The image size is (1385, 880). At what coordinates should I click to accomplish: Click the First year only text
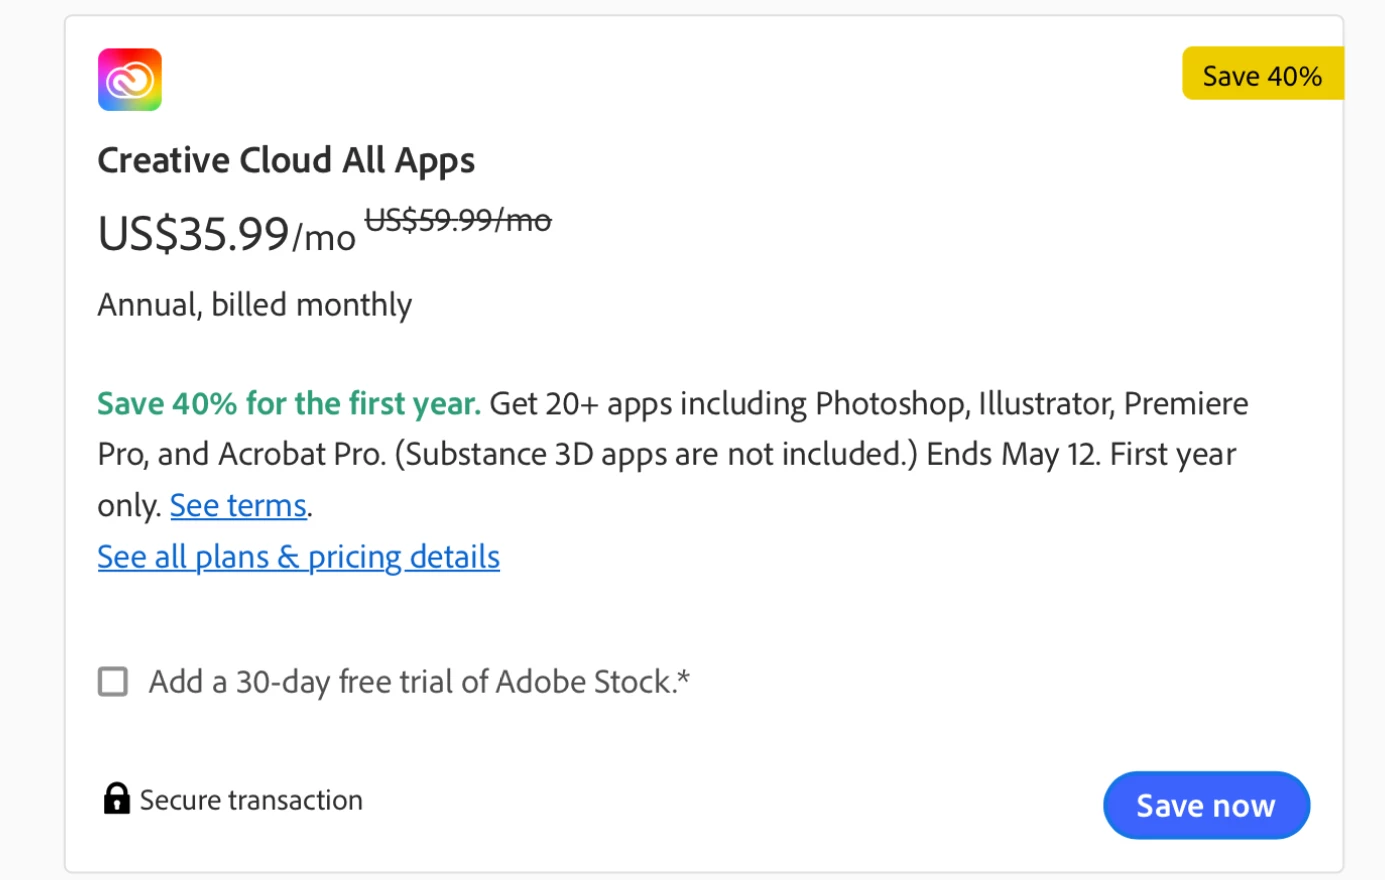1172,455
